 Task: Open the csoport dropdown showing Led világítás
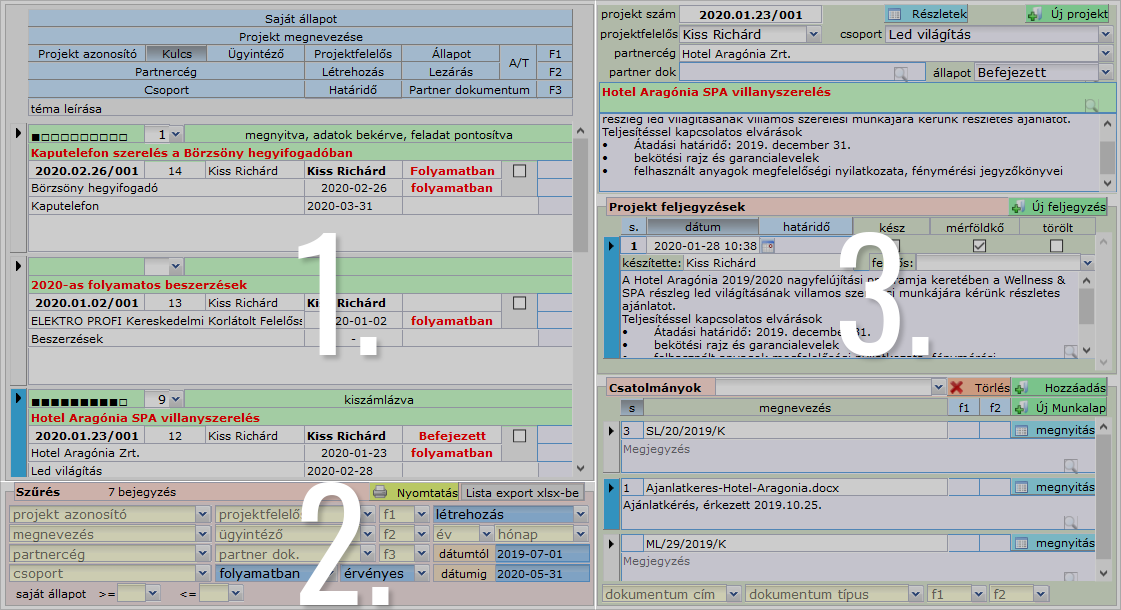pos(1104,34)
